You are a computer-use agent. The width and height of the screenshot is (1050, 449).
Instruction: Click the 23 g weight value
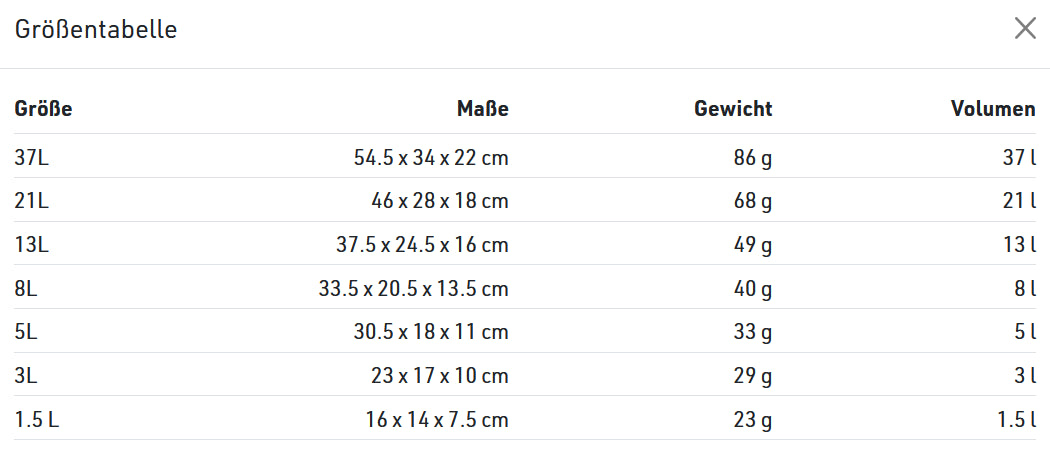752,420
